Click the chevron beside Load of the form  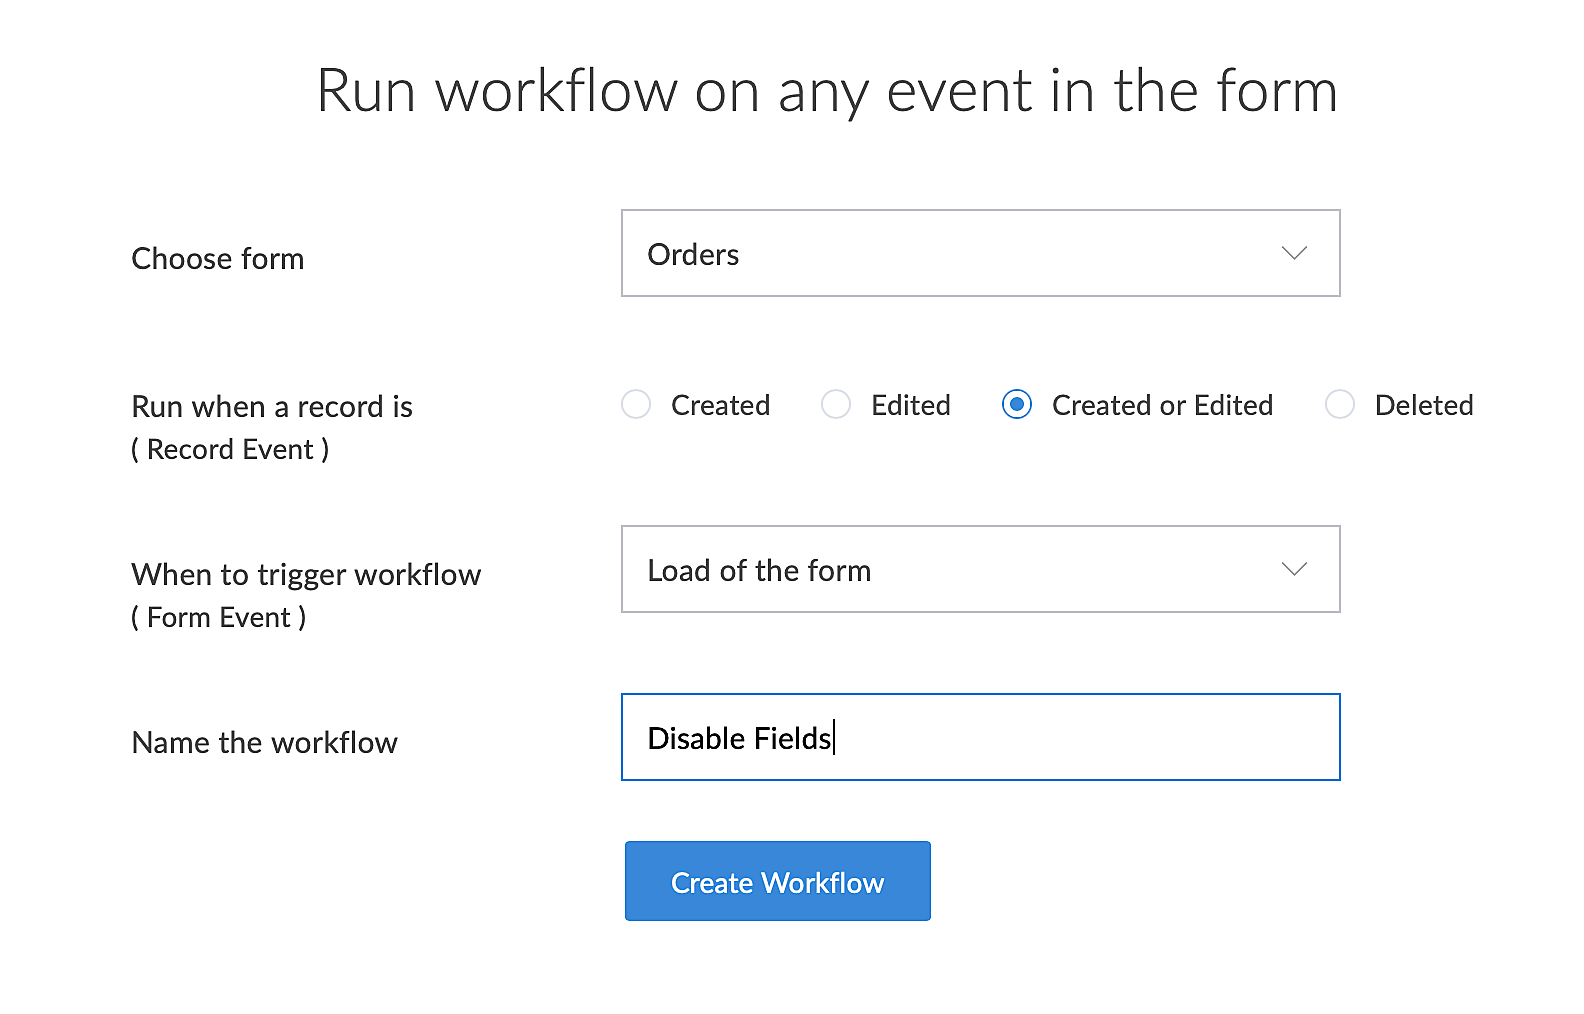[1294, 570]
